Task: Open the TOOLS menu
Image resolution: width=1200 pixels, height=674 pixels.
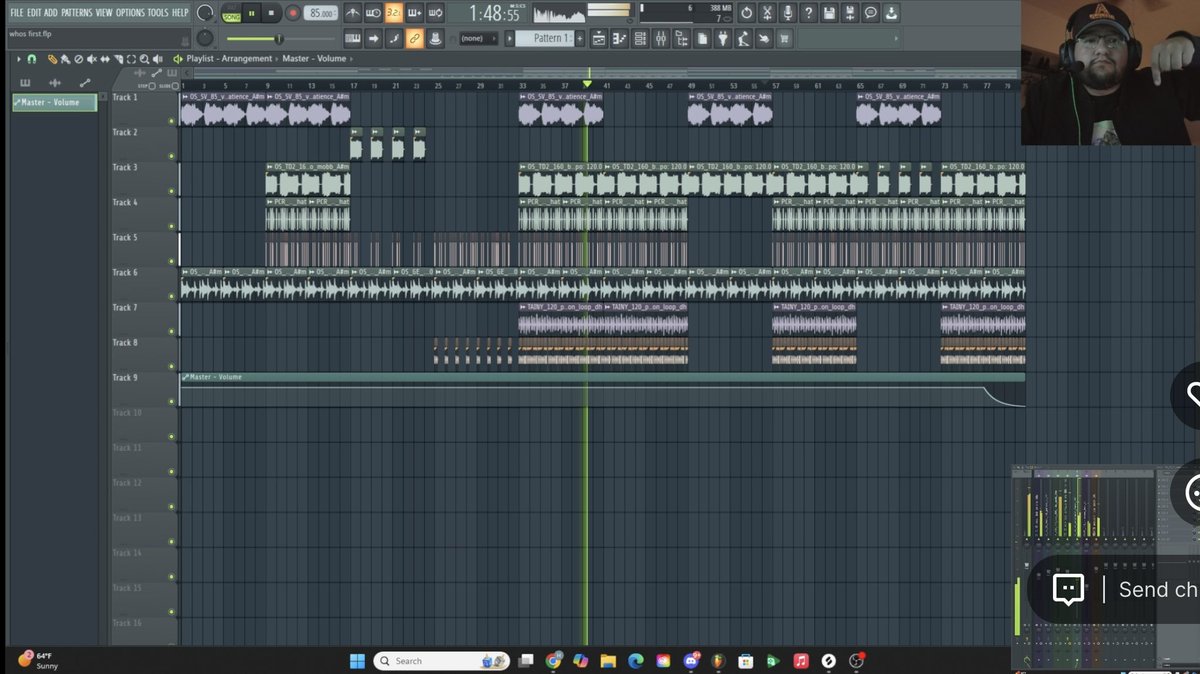Action: coord(158,13)
